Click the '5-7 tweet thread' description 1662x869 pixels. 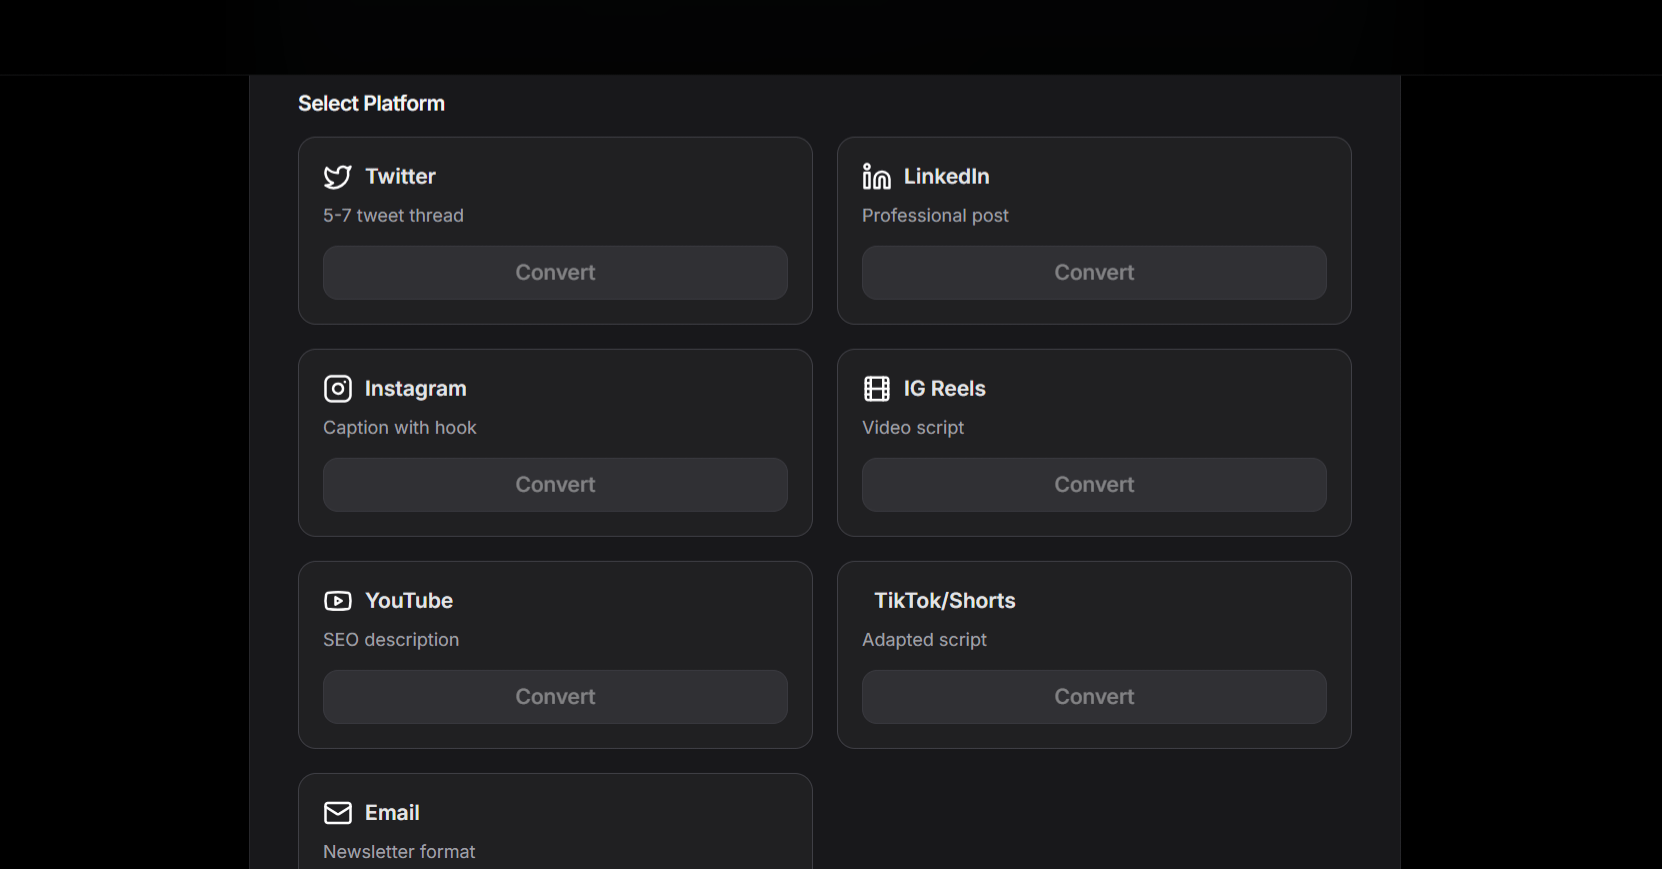[393, 216]
